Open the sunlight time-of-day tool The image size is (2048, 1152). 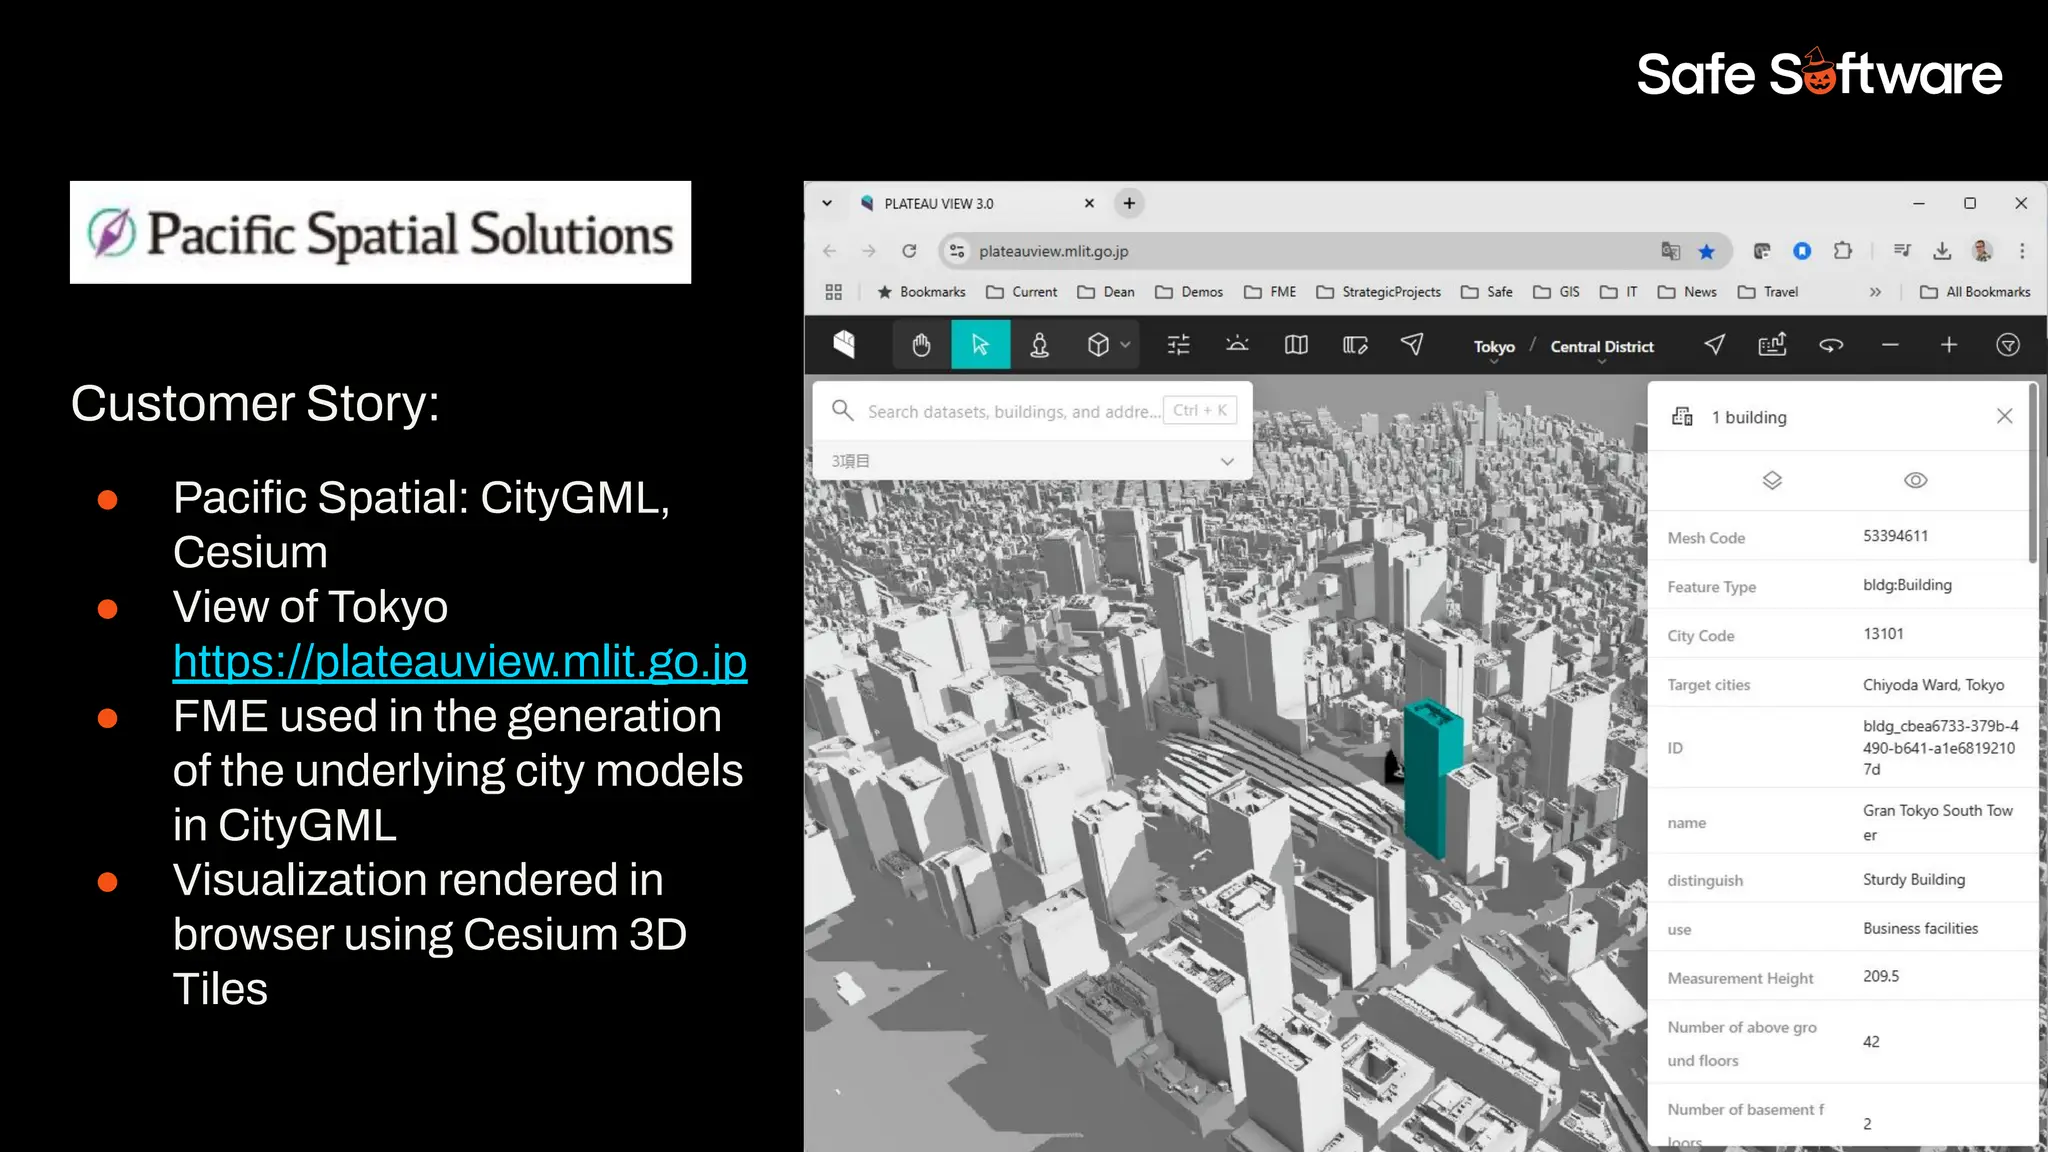click(1237, 345)
